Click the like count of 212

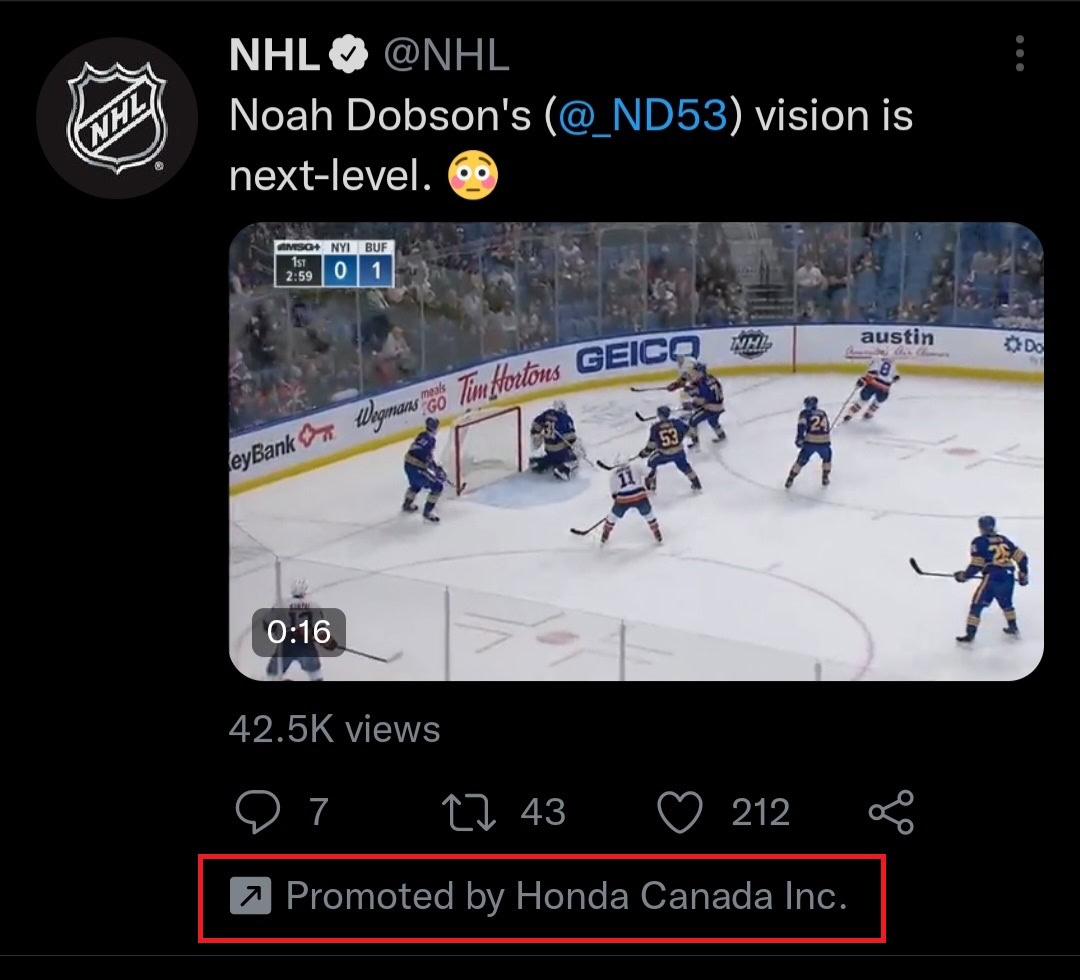click(760, 812)
